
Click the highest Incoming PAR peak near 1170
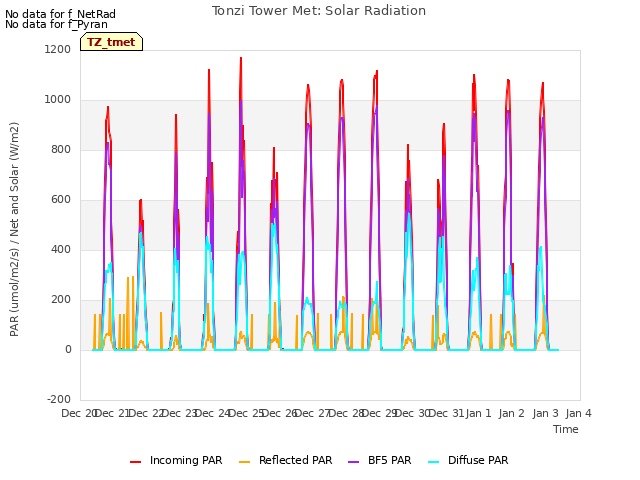coord(241,58)
